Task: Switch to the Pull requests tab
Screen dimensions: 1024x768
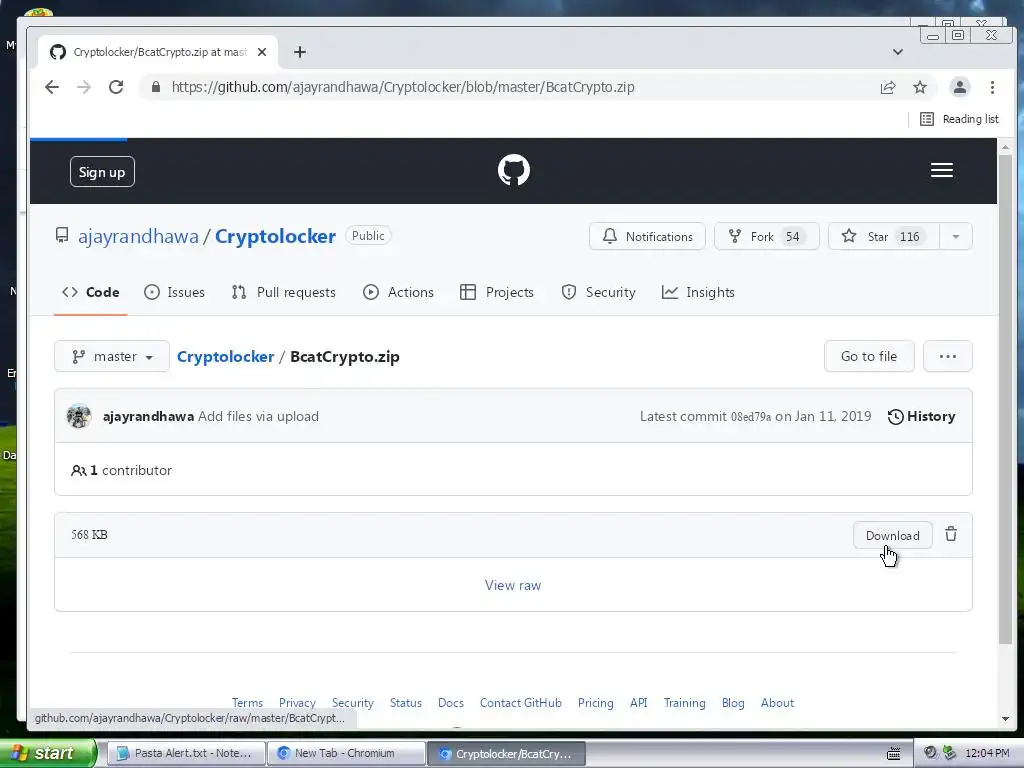Action: click(284, 293)
